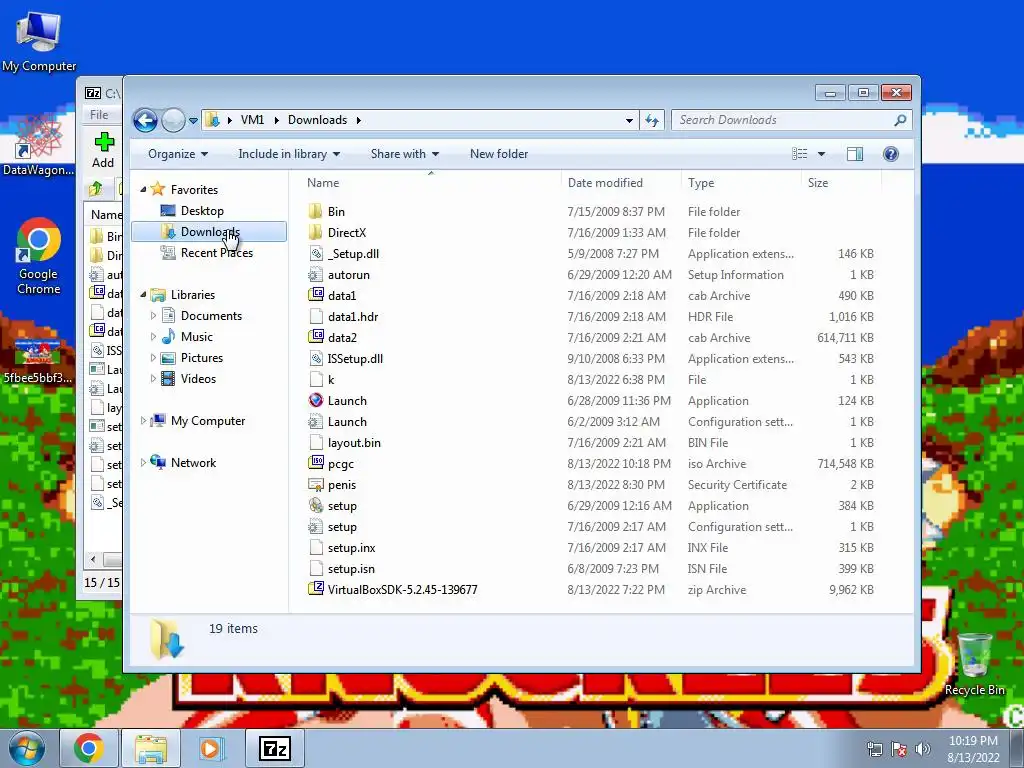Expand the Documents library node

[153, 316]
